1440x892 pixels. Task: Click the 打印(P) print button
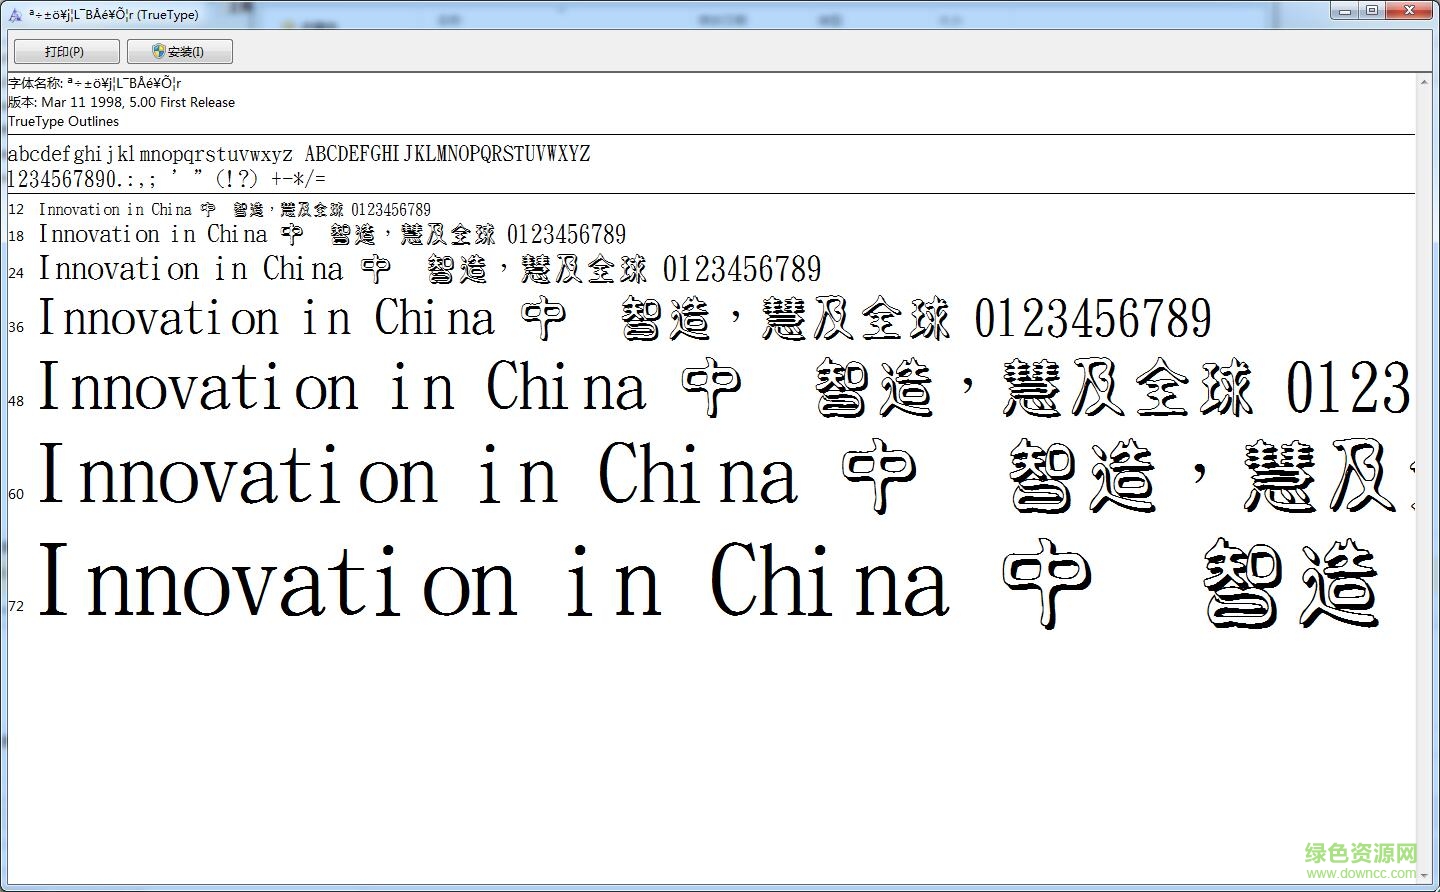tap(65, 51)
